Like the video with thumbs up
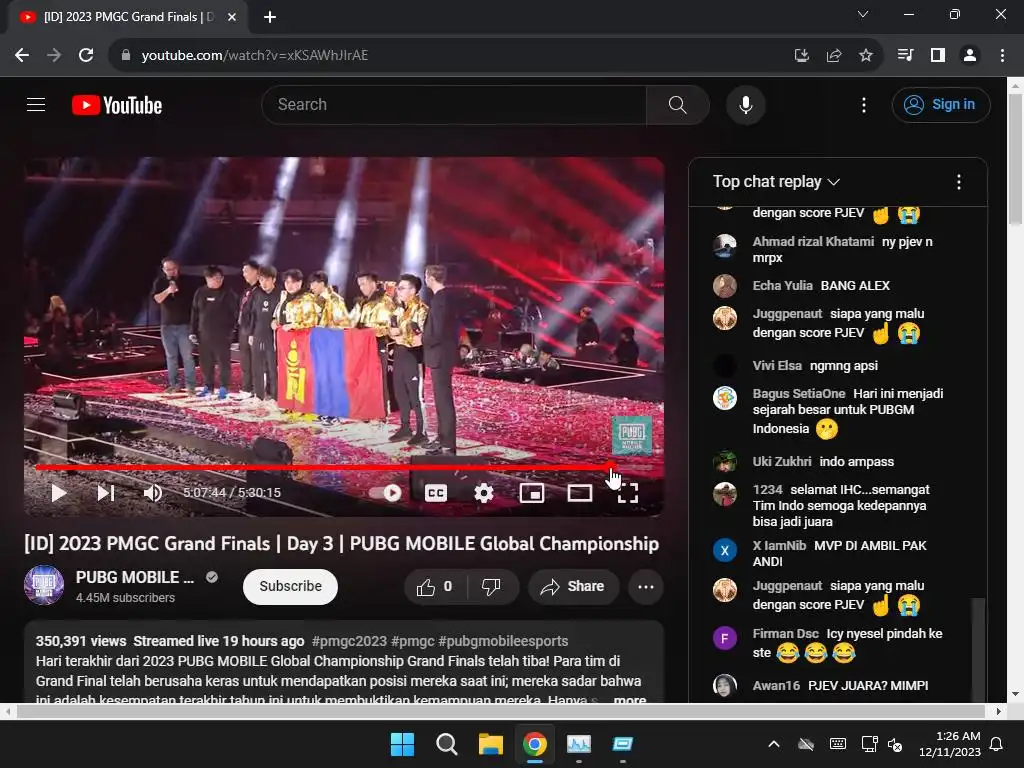 tap(435, 586)
